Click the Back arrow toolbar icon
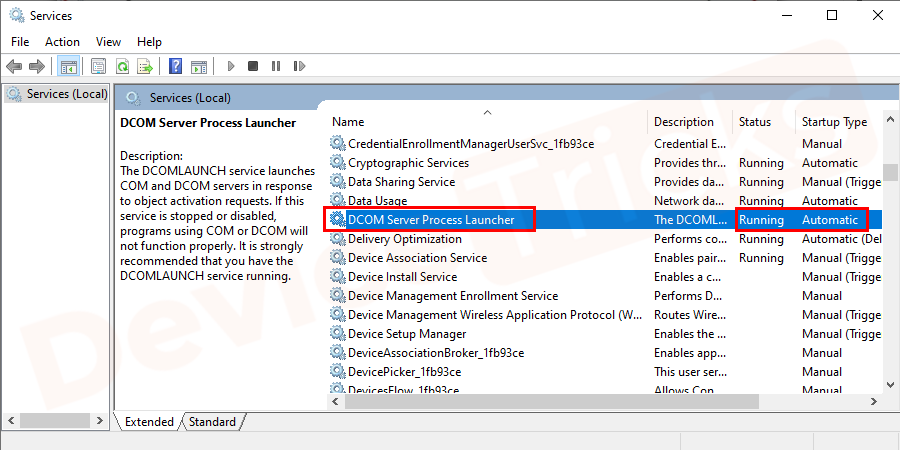The height and width of the screenshot is (450, 900). point(14,67)
